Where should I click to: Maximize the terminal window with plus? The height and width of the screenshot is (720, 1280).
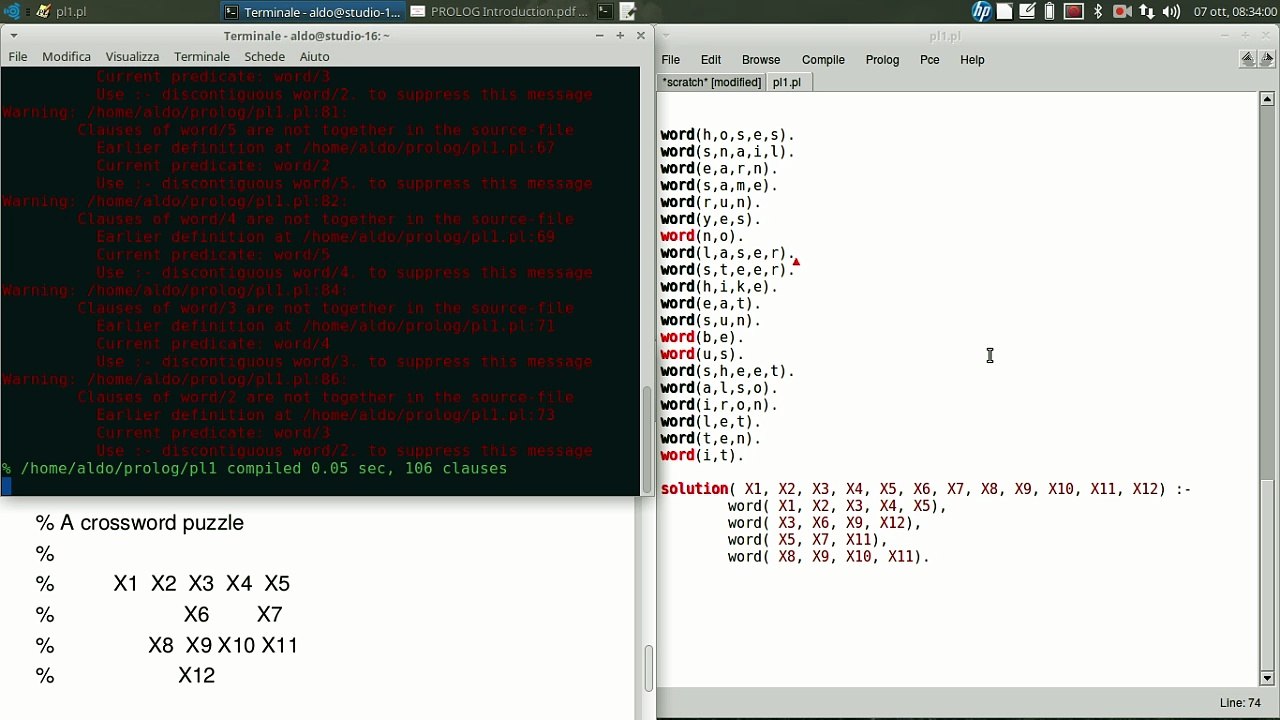[620, 36]
